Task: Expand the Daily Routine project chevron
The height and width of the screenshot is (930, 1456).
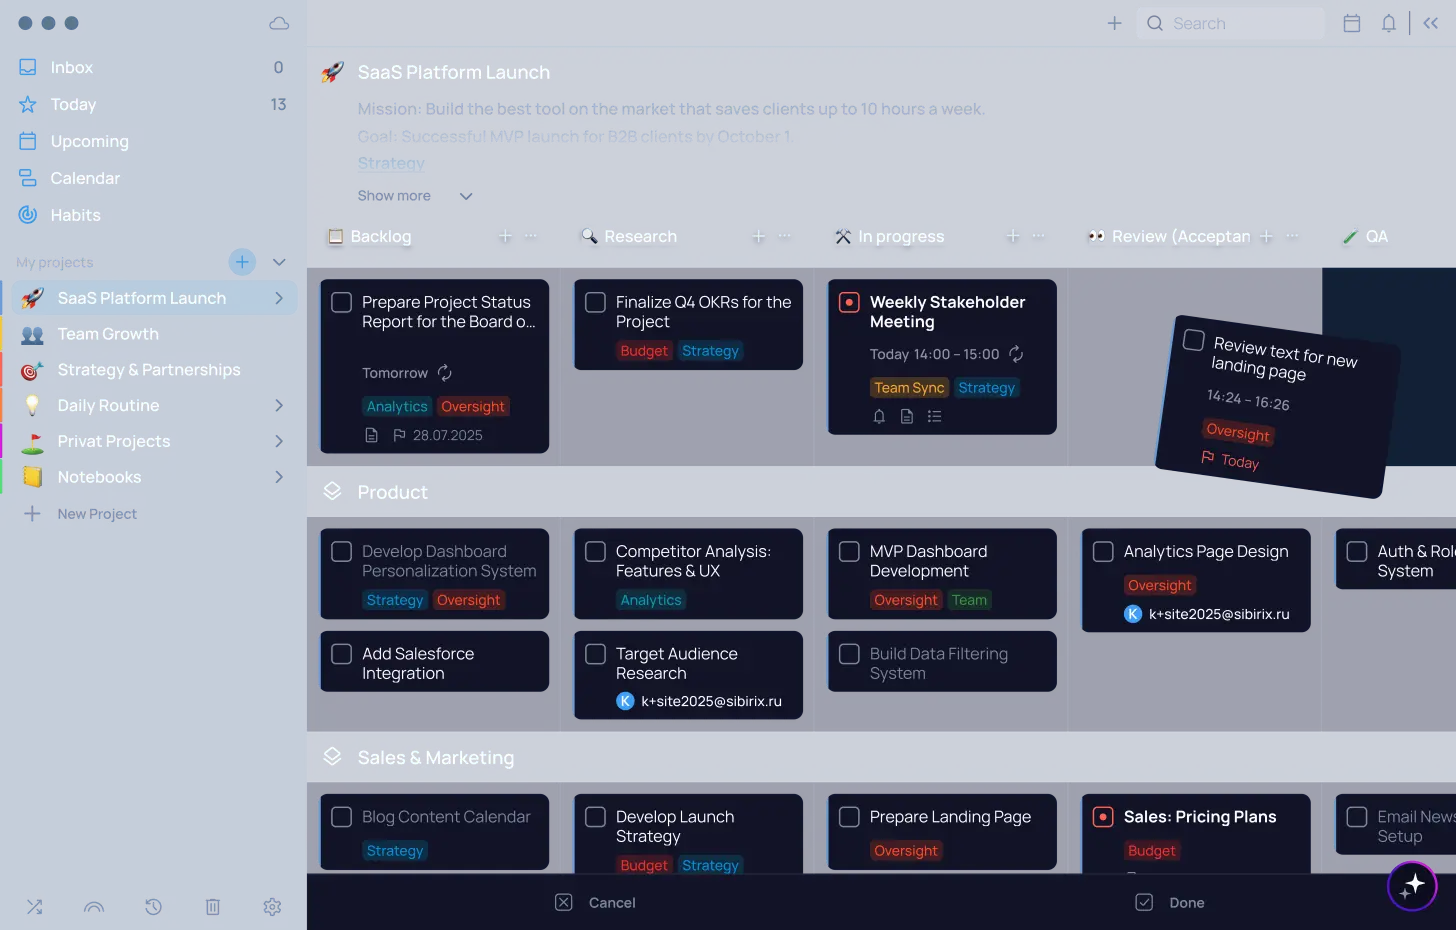Action: [279, 405]
